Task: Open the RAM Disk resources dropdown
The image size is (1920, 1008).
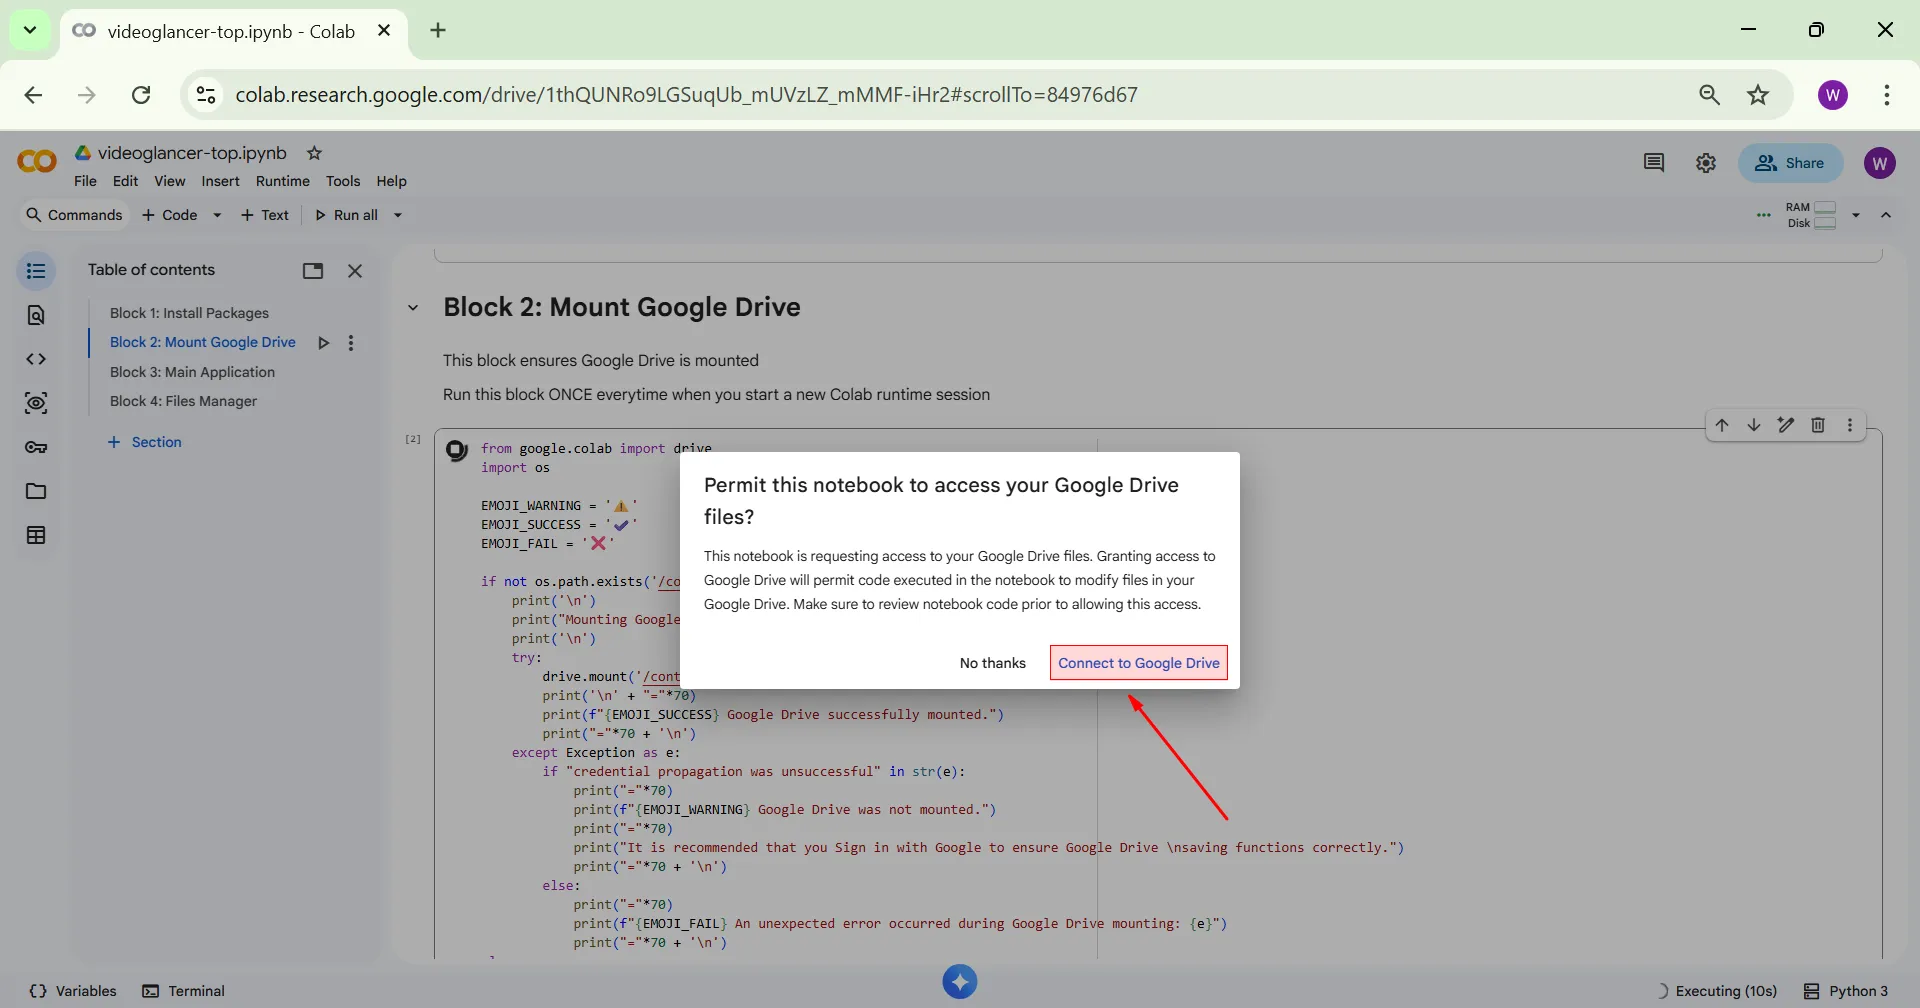Action: pos(1856,215)
